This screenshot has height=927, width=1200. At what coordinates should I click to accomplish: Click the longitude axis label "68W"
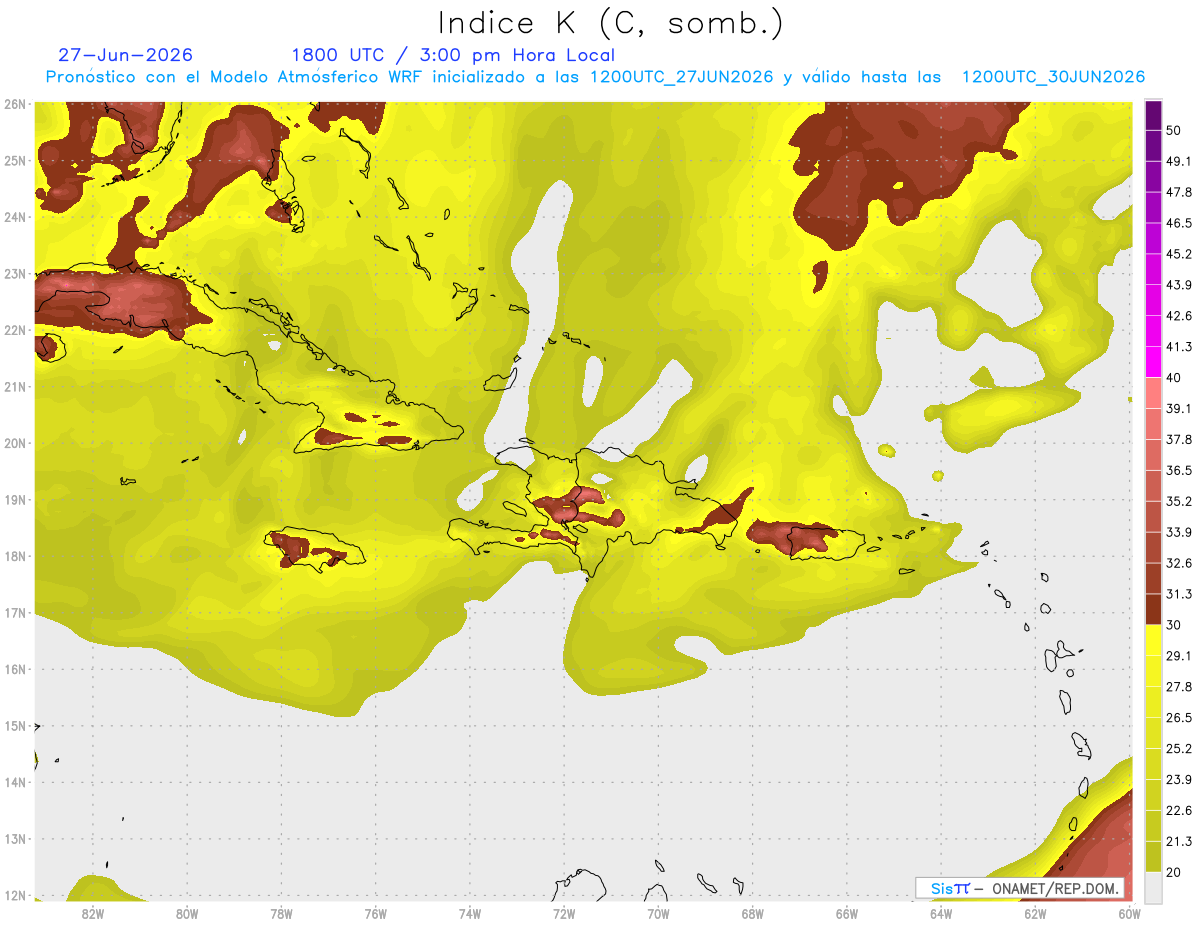753,914
